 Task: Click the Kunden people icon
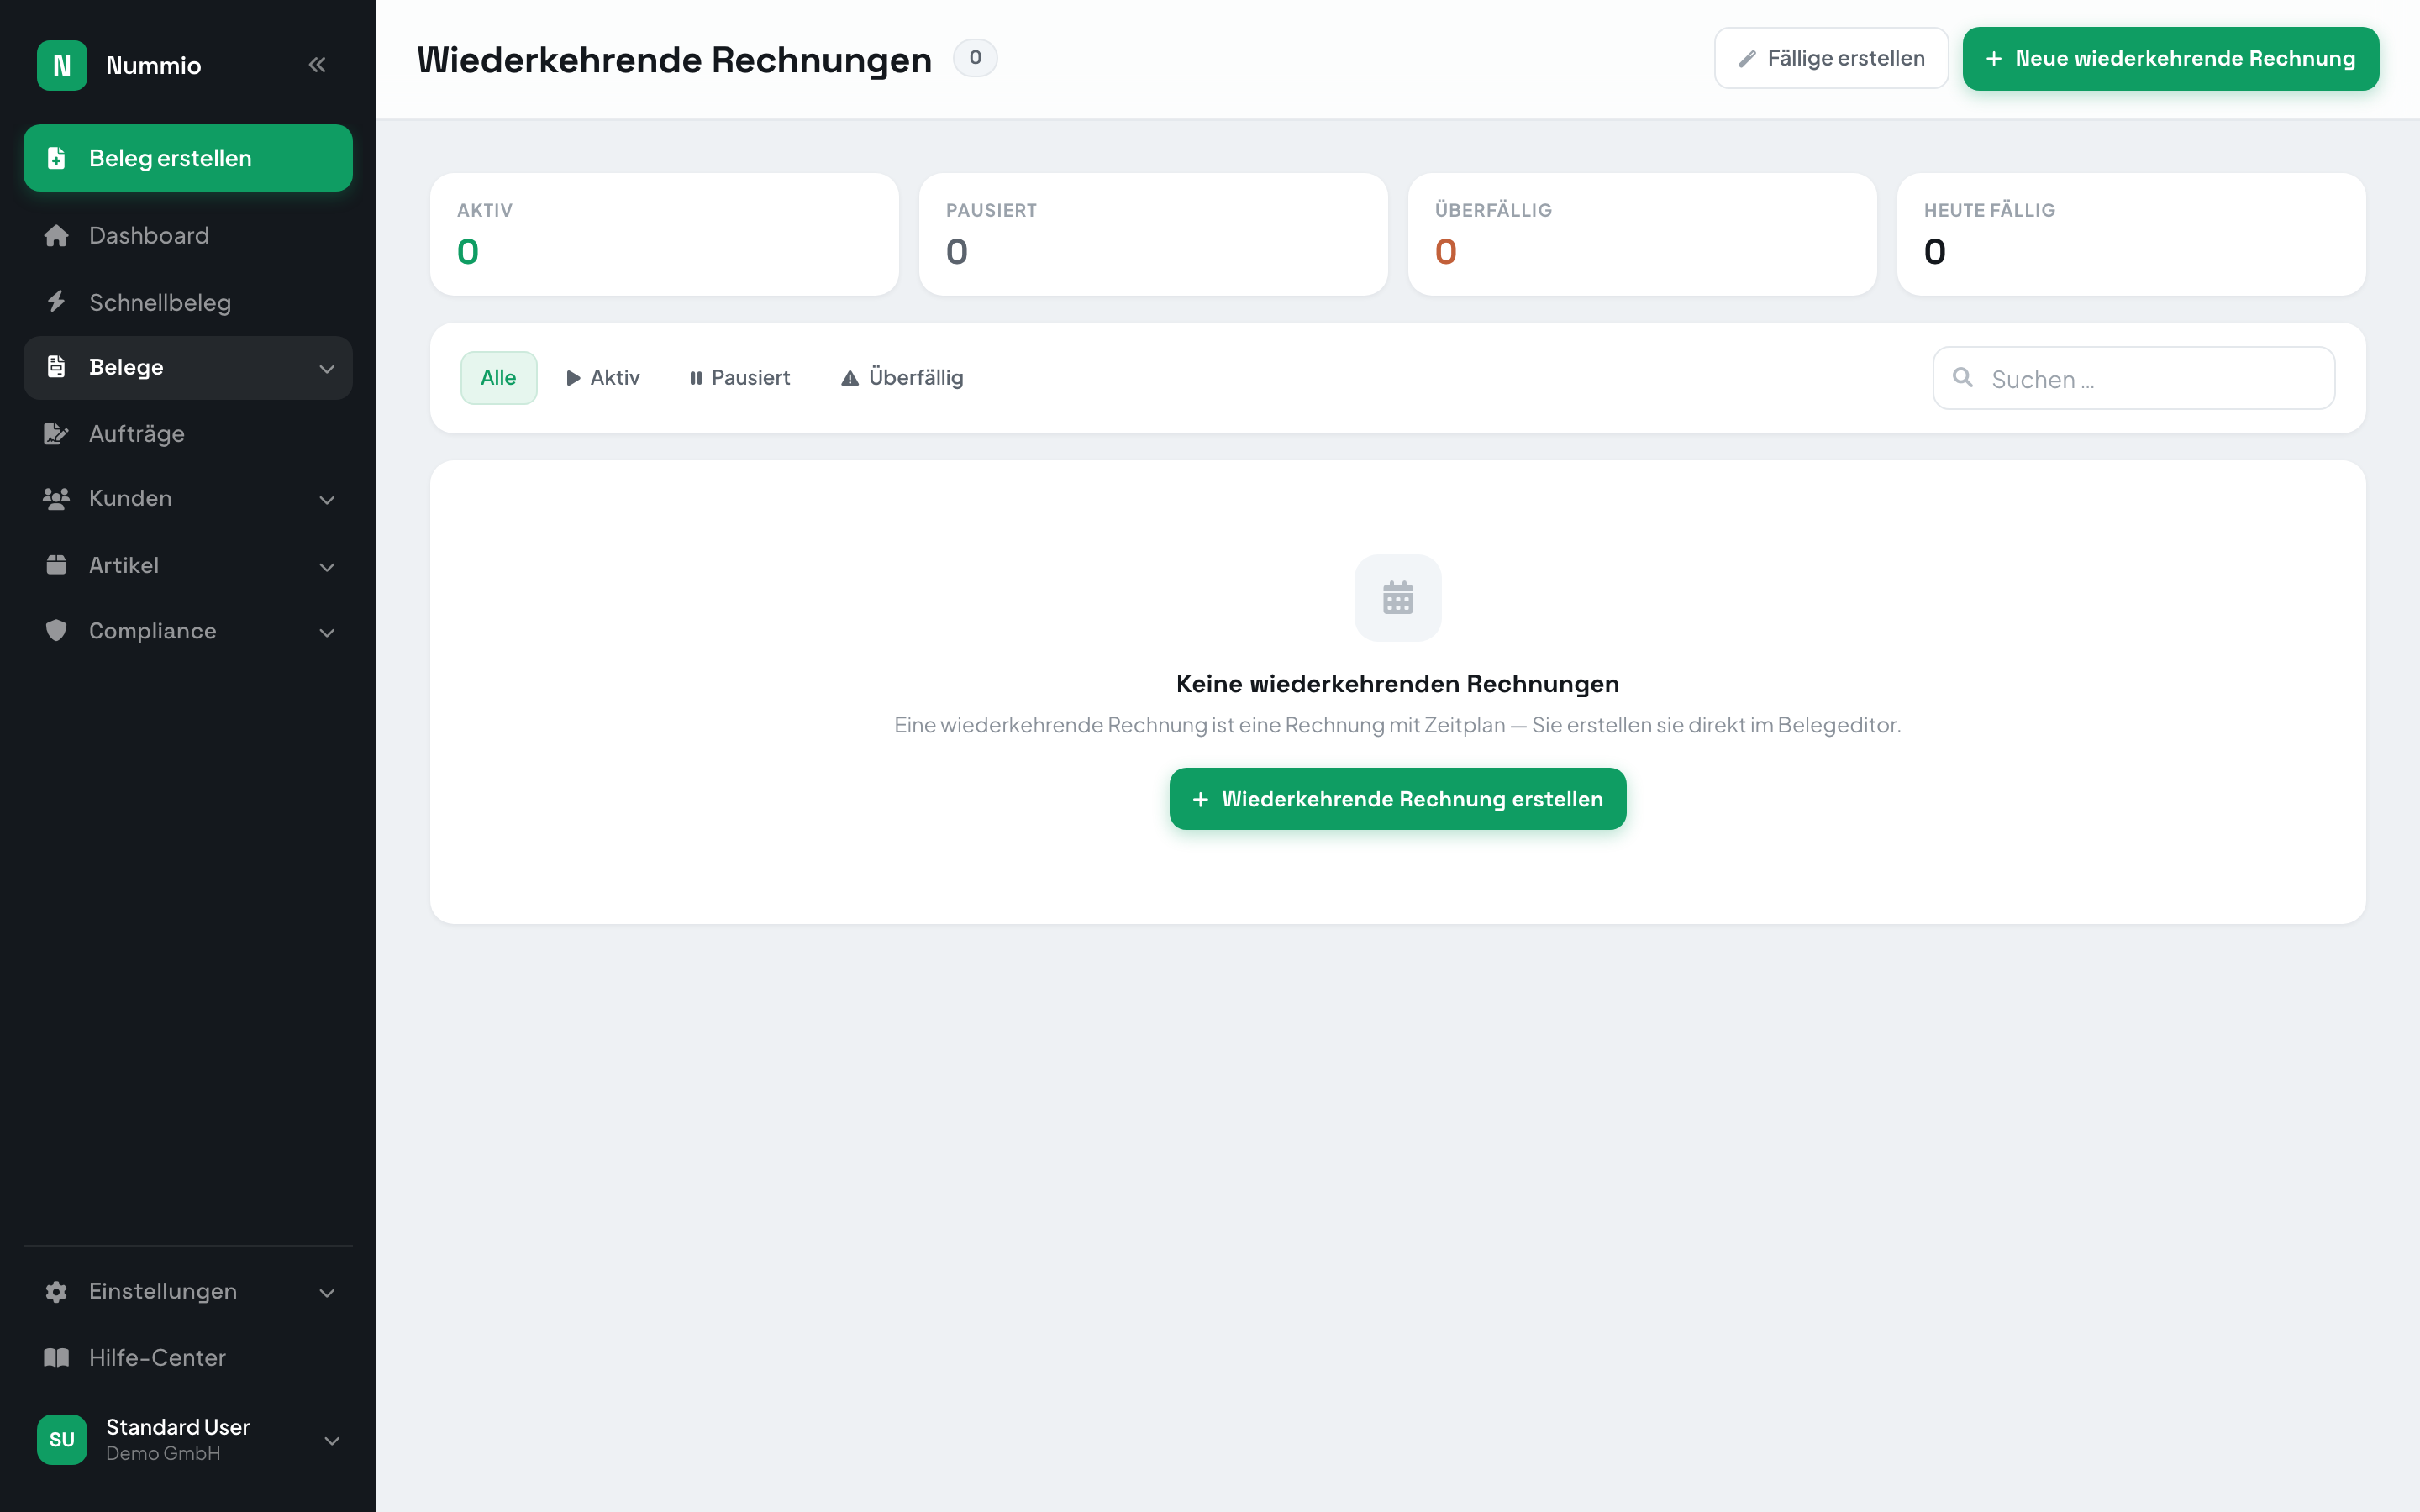point(57,498)
